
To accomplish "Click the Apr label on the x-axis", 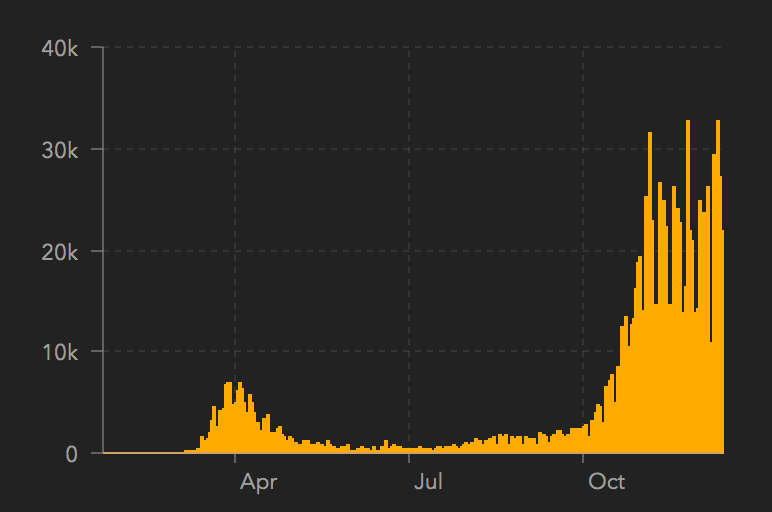I will pos(258,482).
